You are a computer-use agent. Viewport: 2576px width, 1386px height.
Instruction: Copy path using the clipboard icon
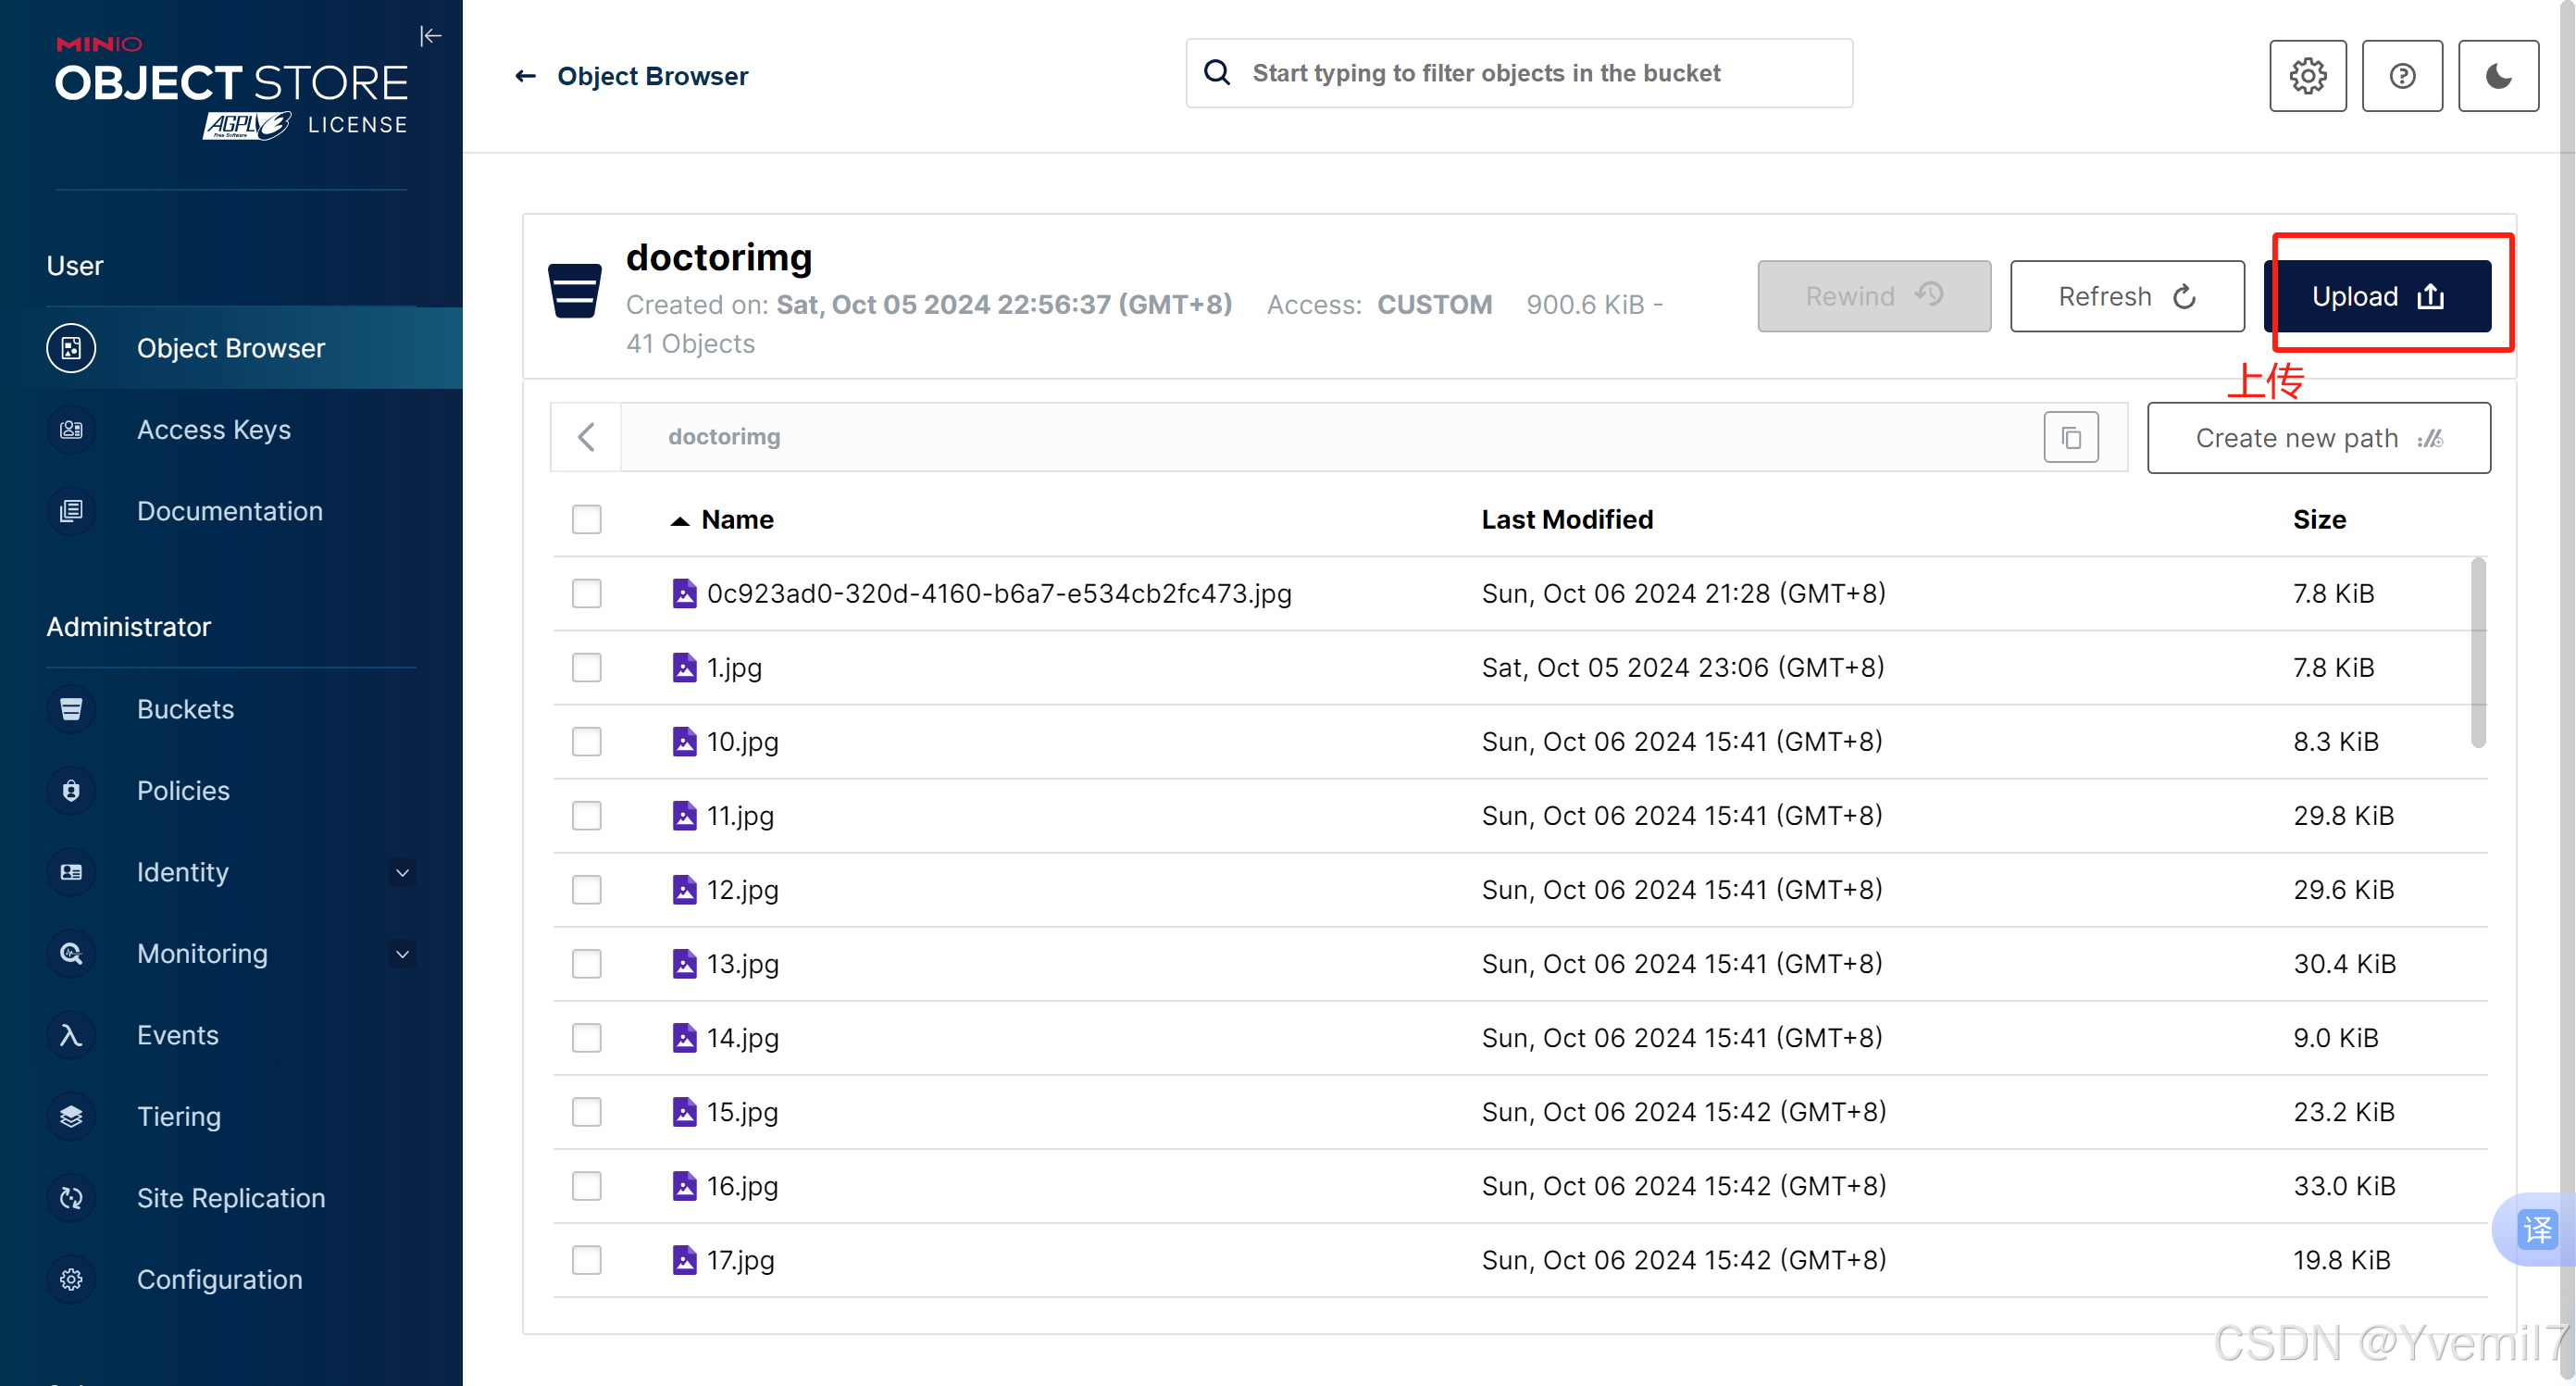coord(2070,437)
